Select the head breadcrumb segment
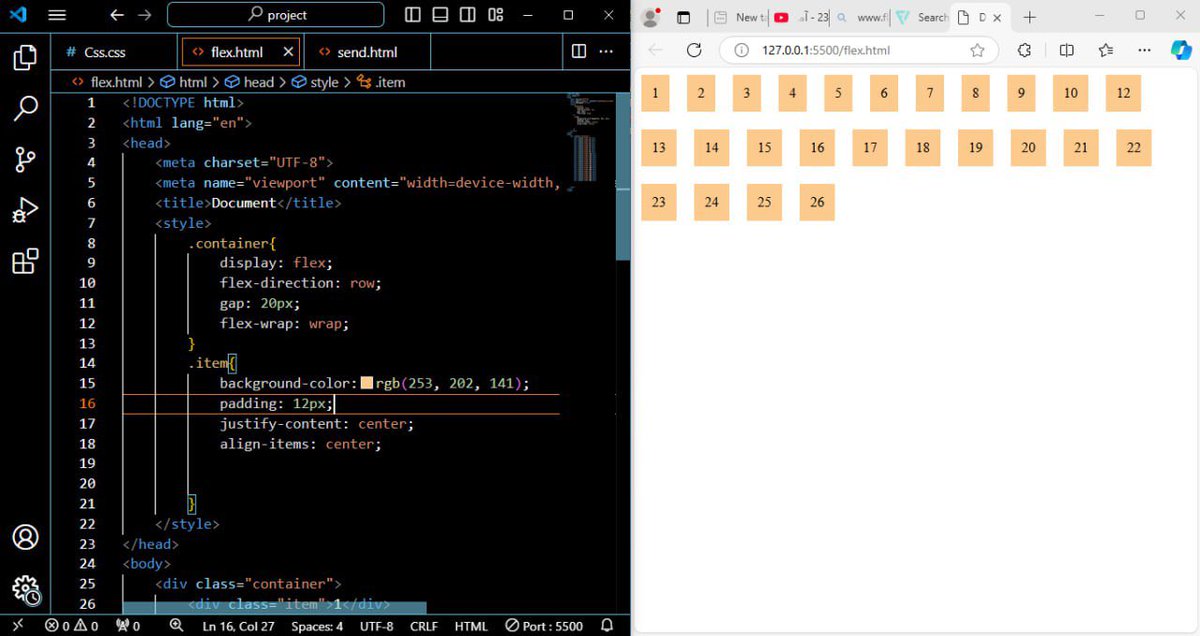Image resolution: width=1200 pixels, height=636 pixels. 249,82
